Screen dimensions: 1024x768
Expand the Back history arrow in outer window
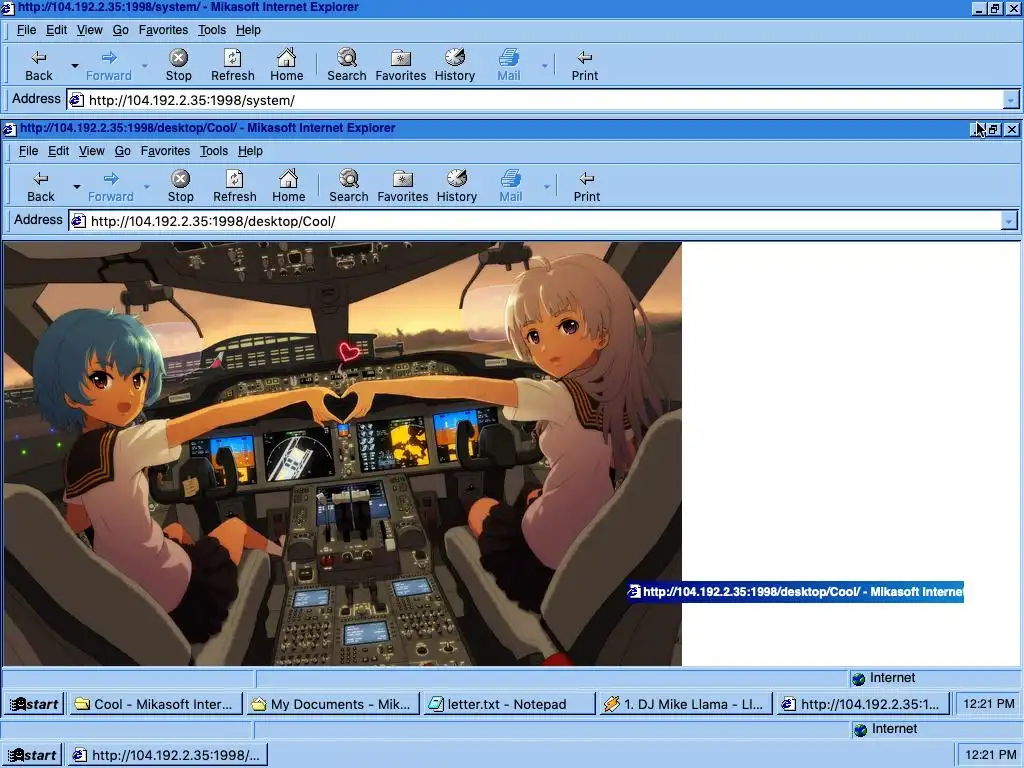[x=74, y=66]
